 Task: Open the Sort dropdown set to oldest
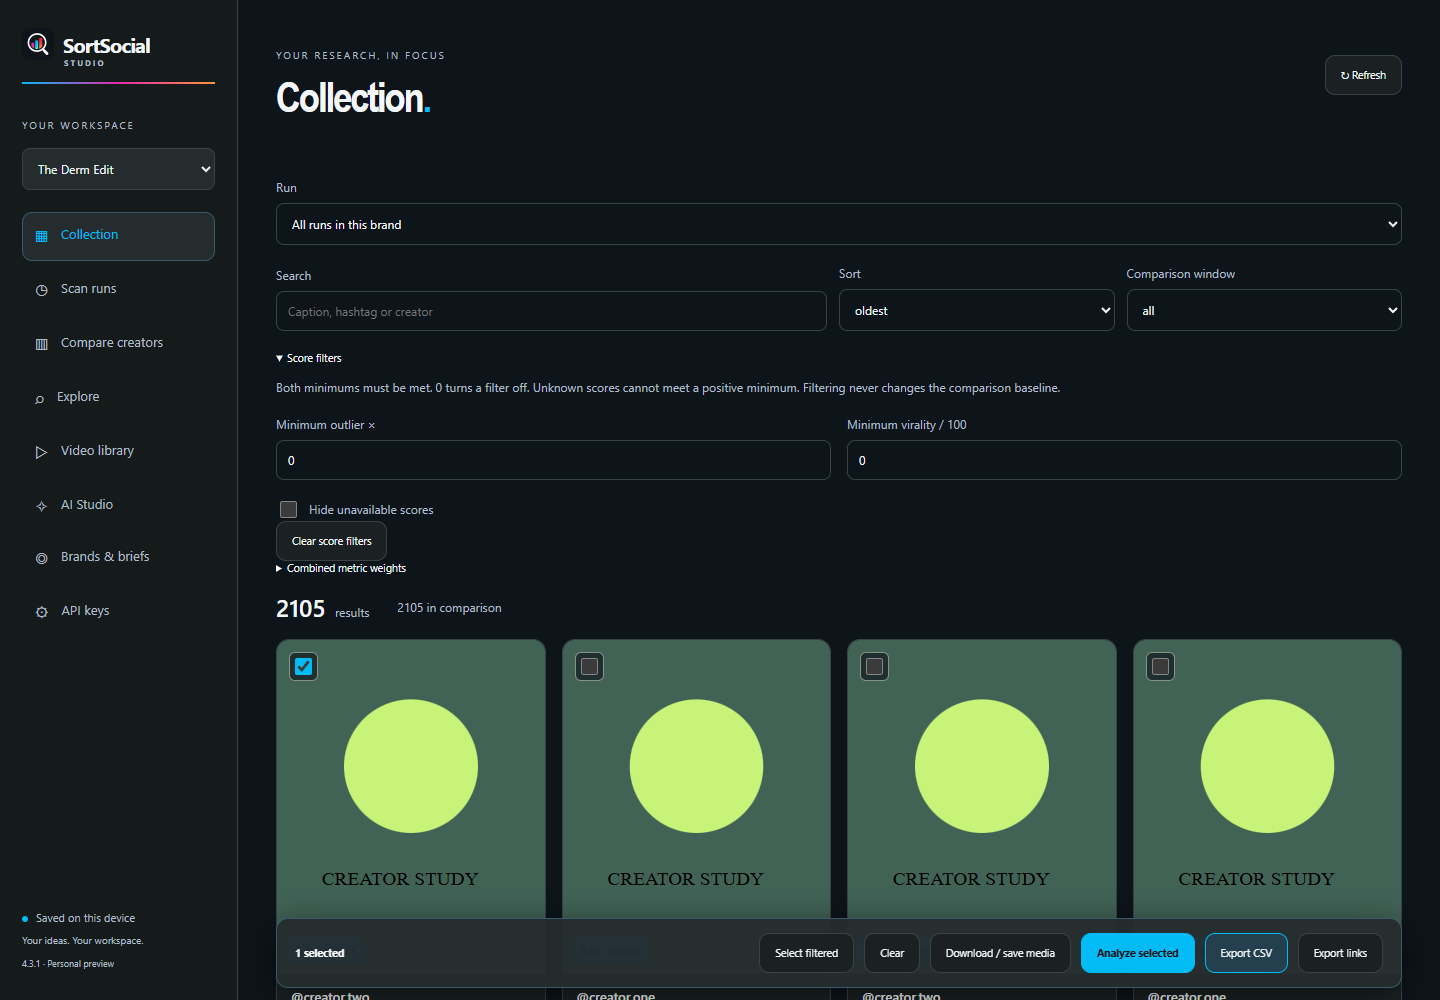coord(976,310)
